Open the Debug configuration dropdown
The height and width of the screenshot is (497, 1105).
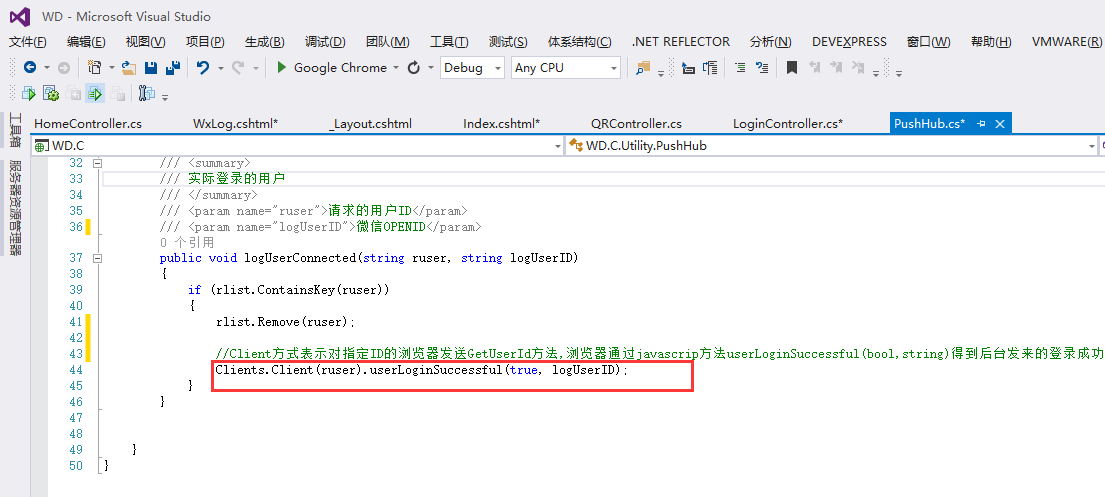[x=472, y=68]
